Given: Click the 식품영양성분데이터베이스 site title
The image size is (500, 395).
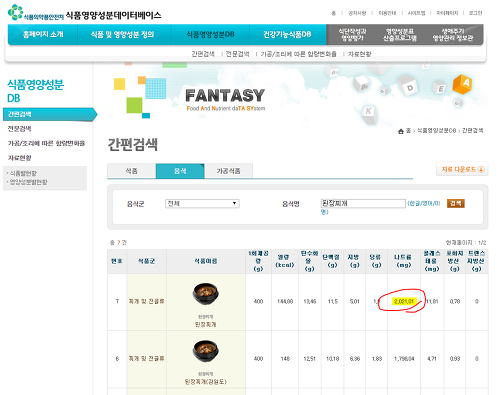Looking at the screenshot, I should click(x=113, y=15).
